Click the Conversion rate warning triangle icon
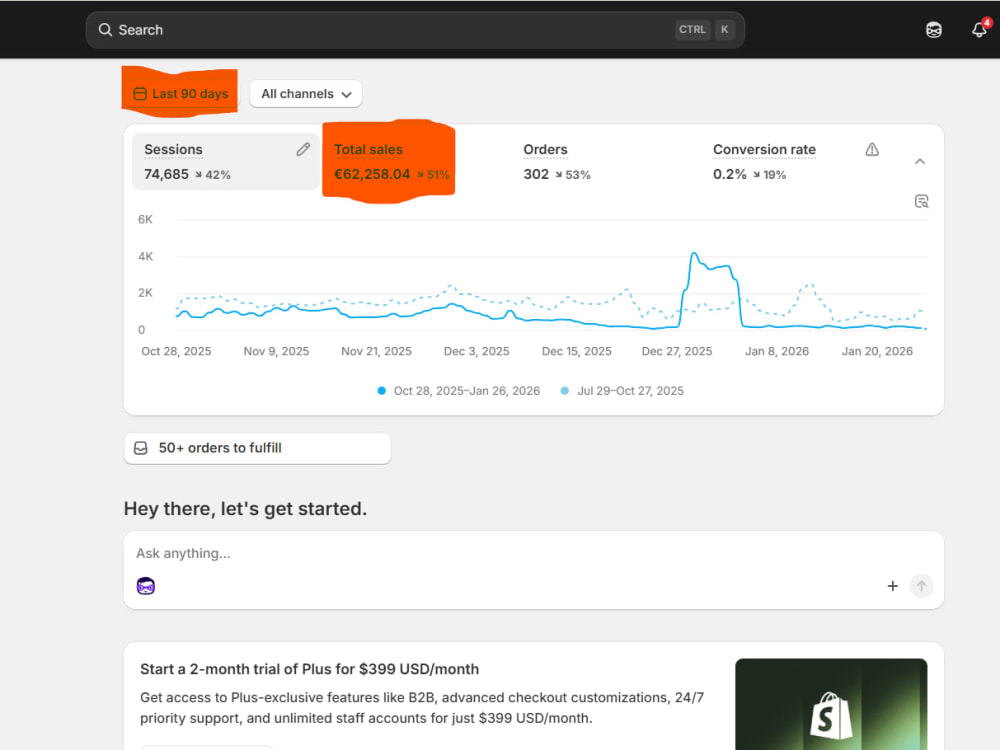Image resolution: width=1000 pixels, height=750 pixels. pyautogui.click(x=872, y=150)
